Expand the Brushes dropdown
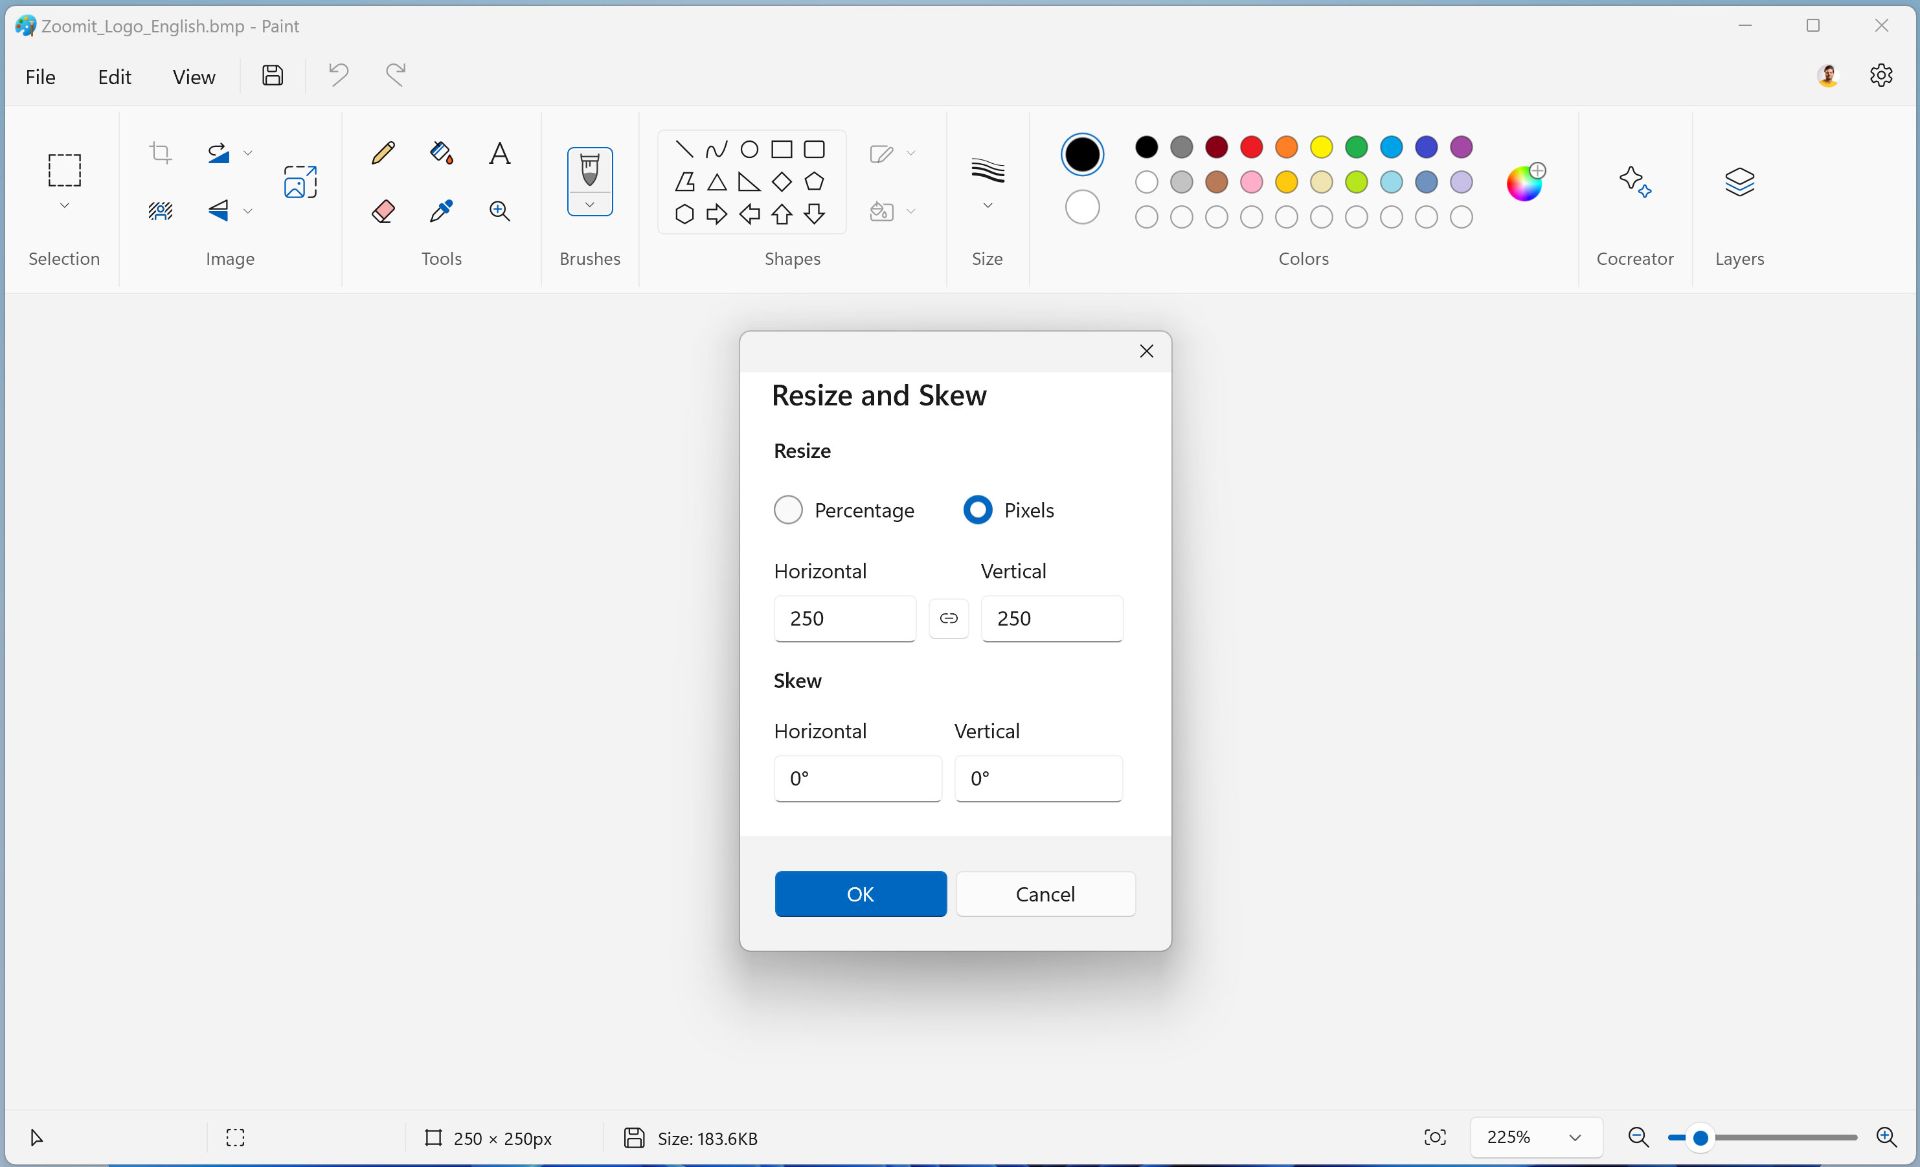Screen dimensions: 1920x1167 coord(589,205)
